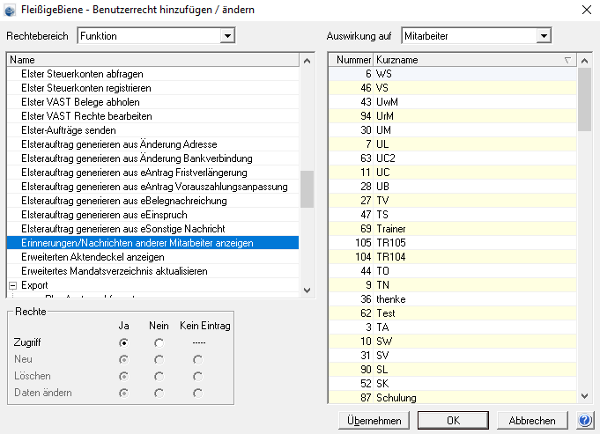600x434 pixels.
Task: Click the Abbrechen button
Action: (532, 421)
